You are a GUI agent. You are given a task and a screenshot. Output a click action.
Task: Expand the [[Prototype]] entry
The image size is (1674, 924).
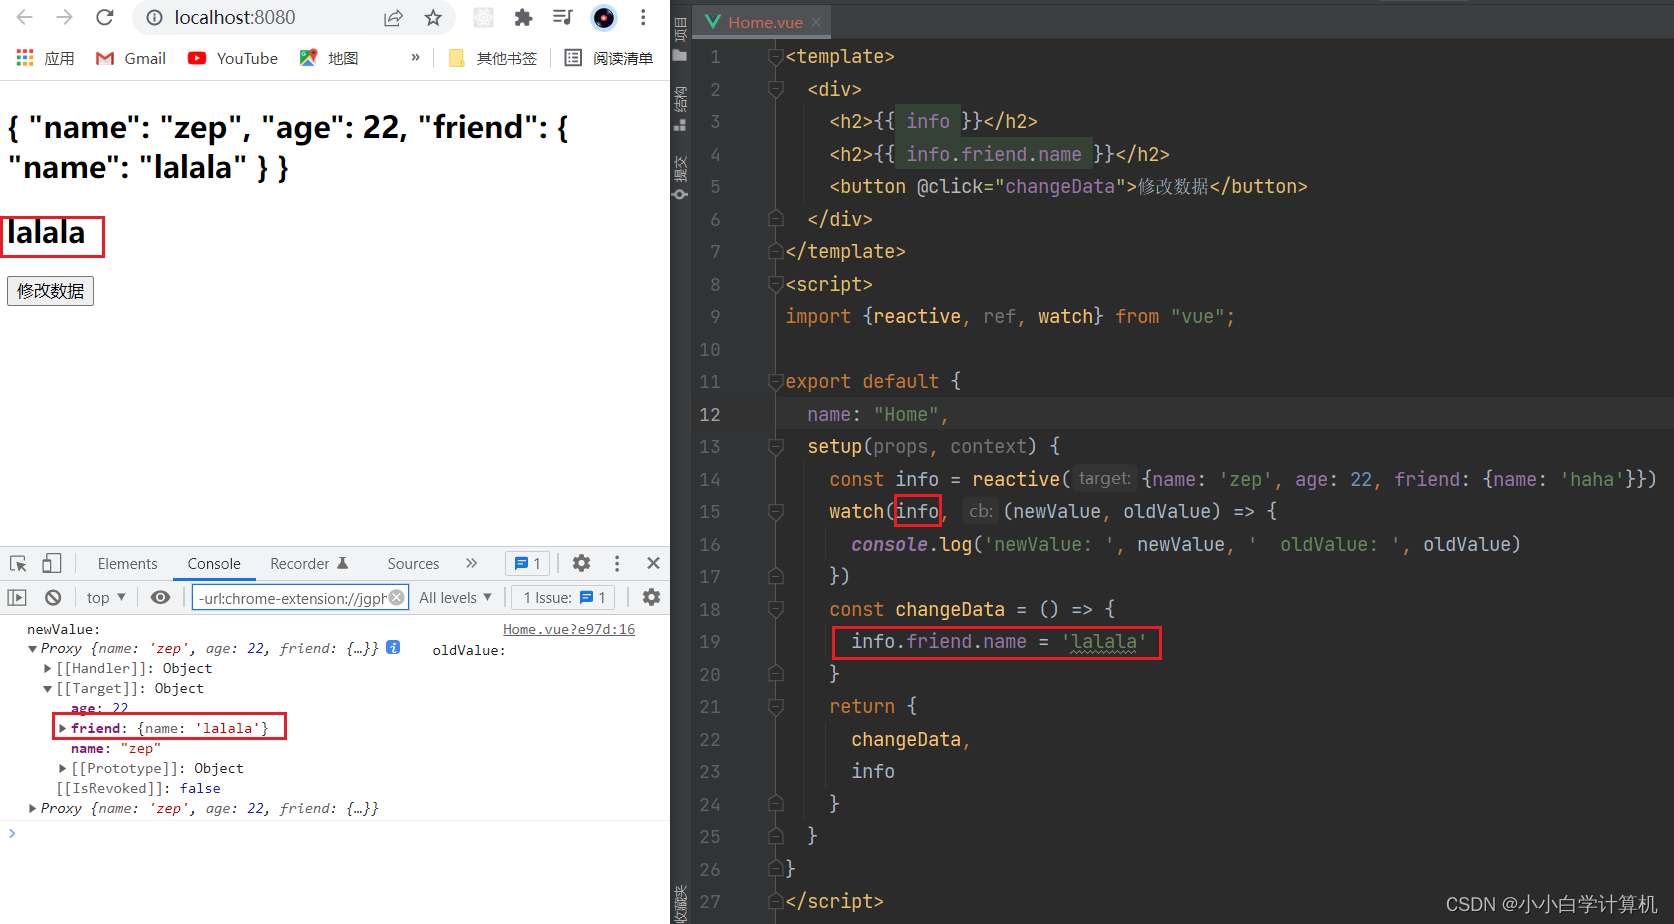(x=62, y=768)
